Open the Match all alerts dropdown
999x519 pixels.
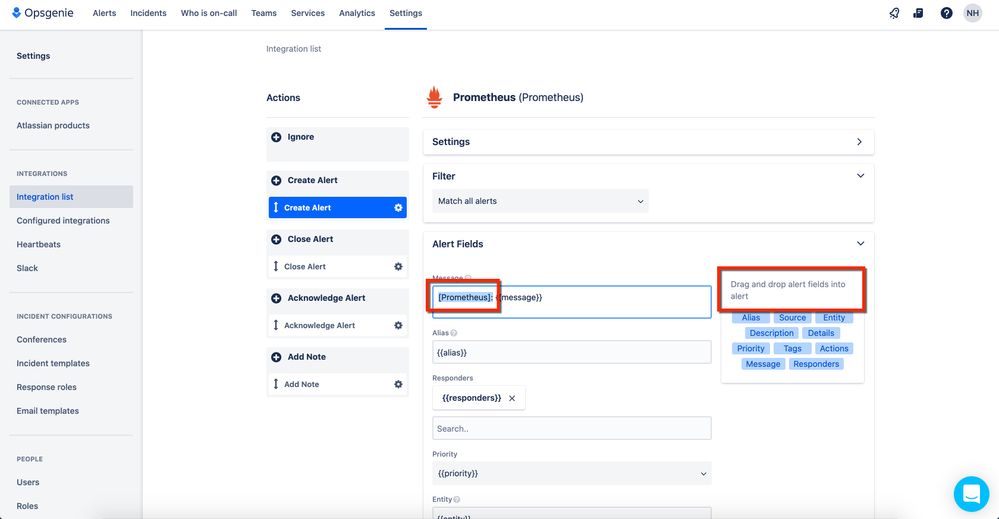pos(540,201)
